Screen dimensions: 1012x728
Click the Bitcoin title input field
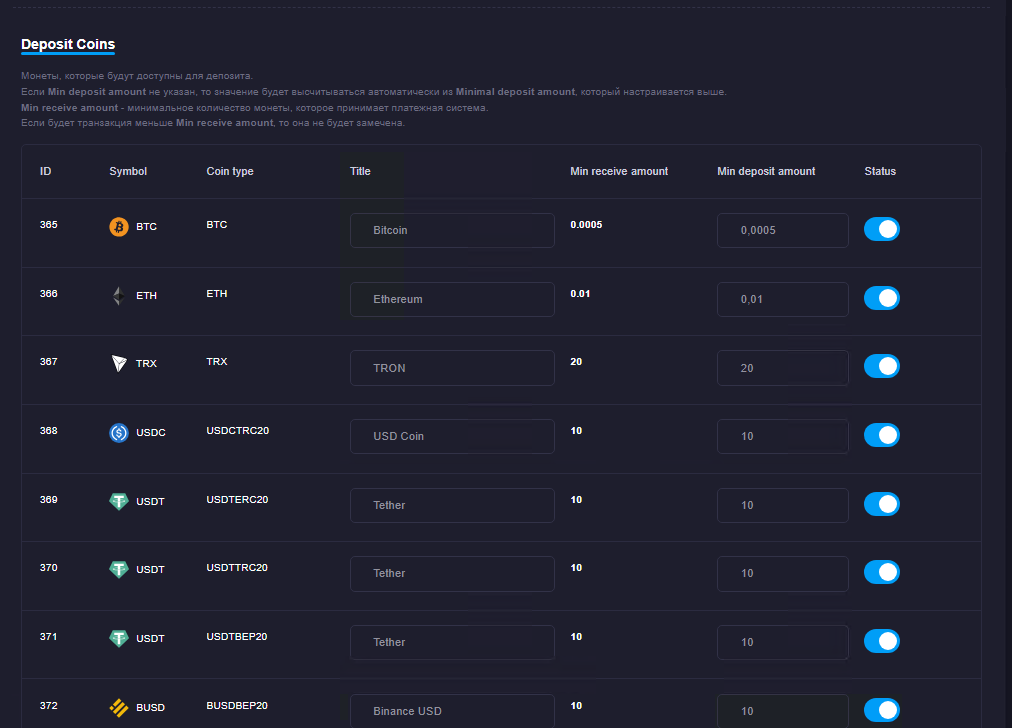click(452, 230)
